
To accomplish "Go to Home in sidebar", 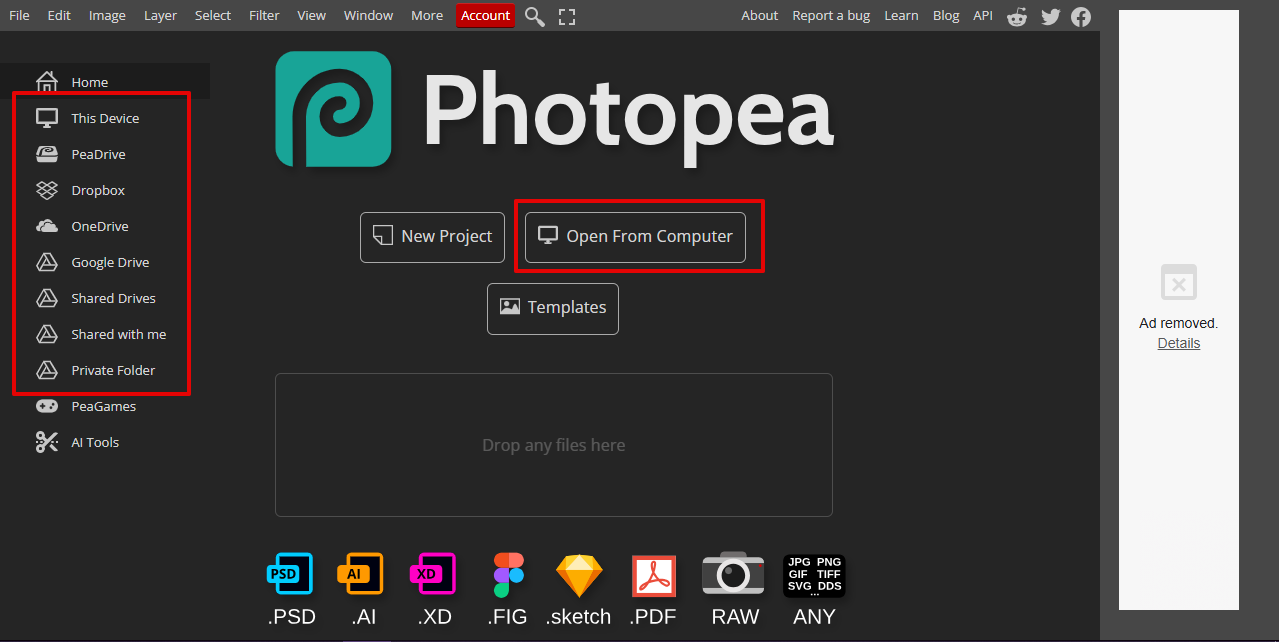I will (105, 82).
